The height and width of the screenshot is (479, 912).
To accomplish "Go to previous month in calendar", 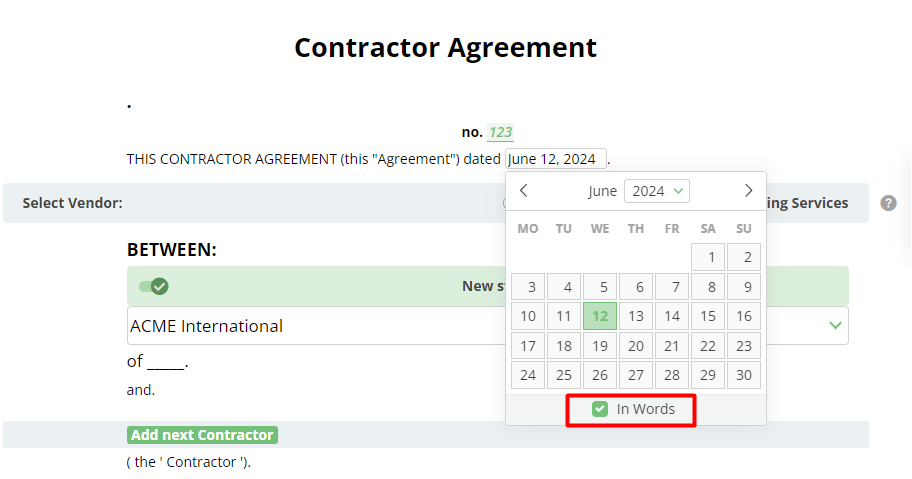I will 523,191.
